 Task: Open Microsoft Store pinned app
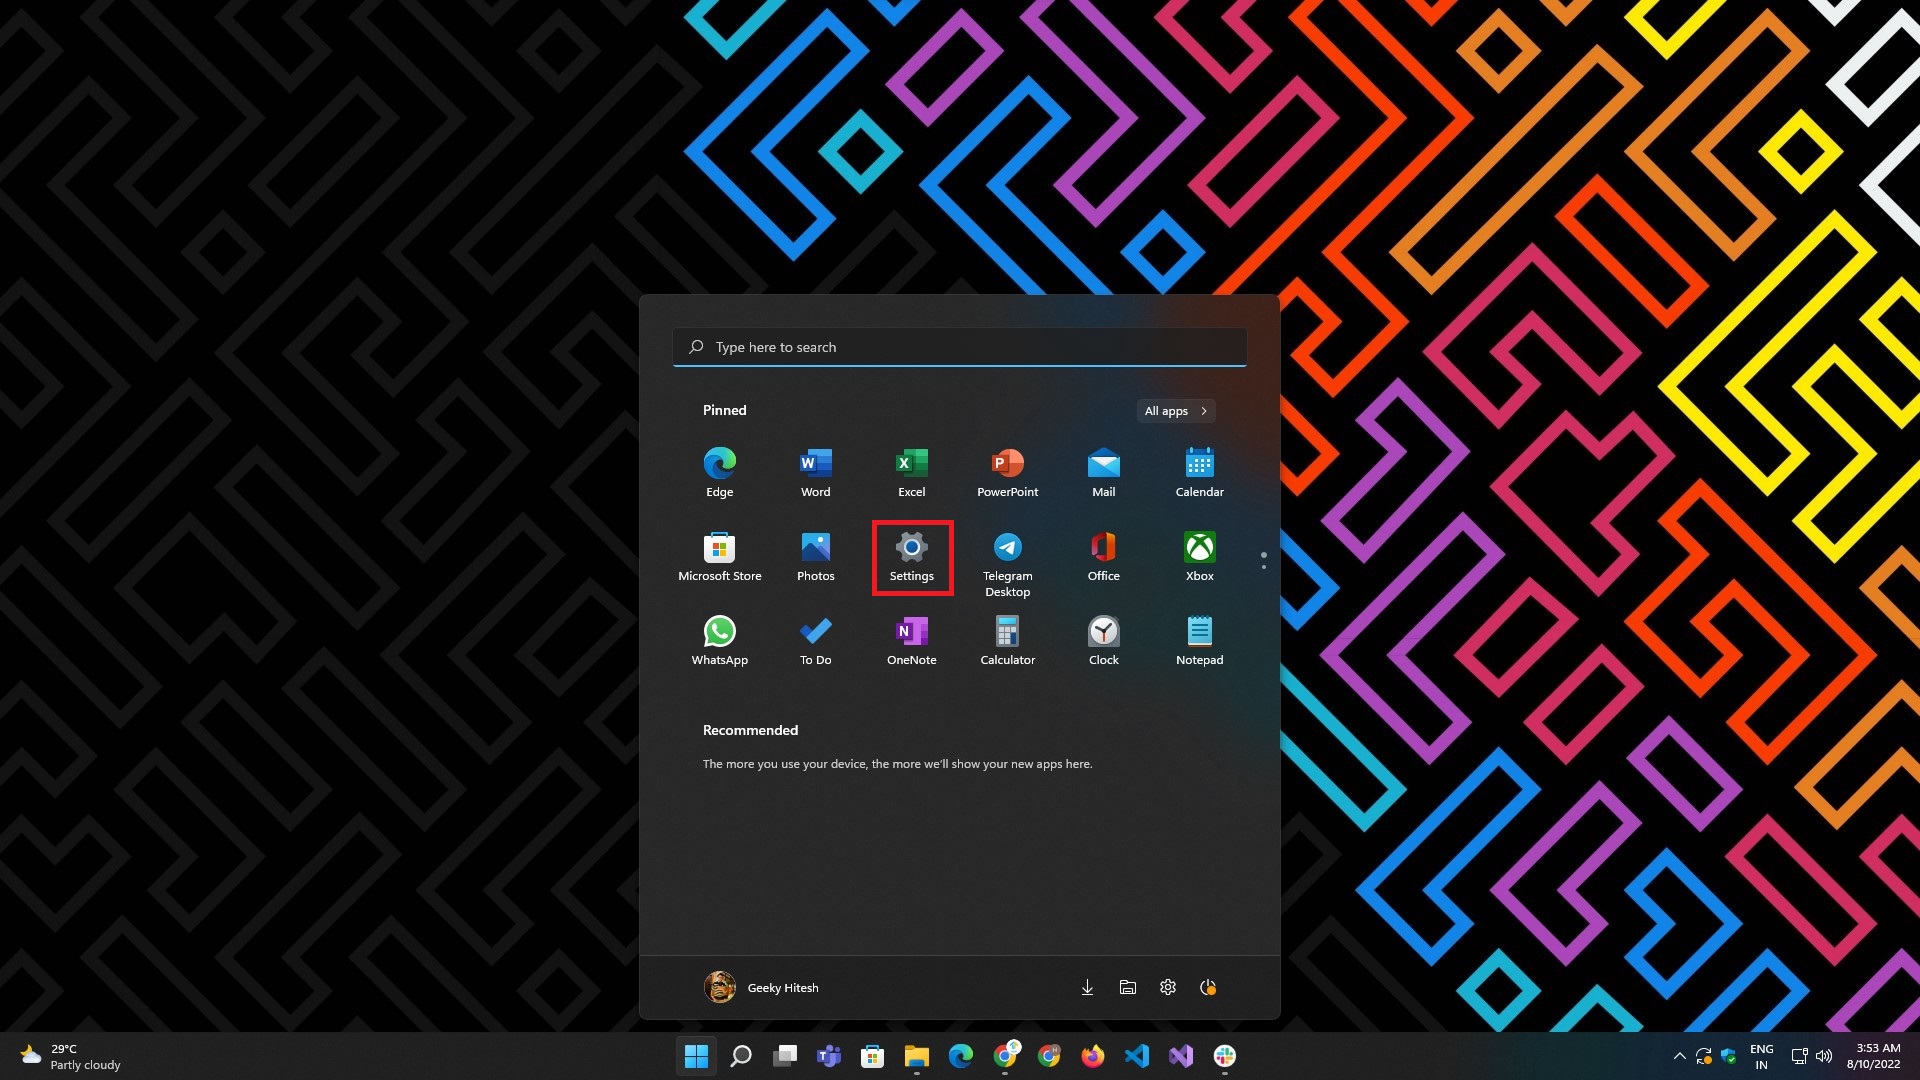(x=719, y=556)
